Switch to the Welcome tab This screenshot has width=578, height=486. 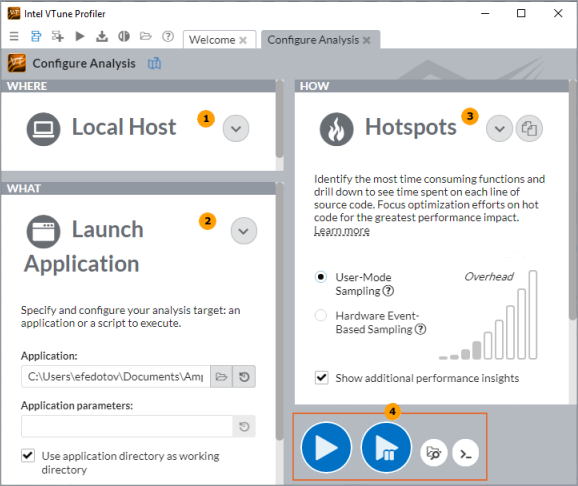pyautogui.click(x=212, y=40)
